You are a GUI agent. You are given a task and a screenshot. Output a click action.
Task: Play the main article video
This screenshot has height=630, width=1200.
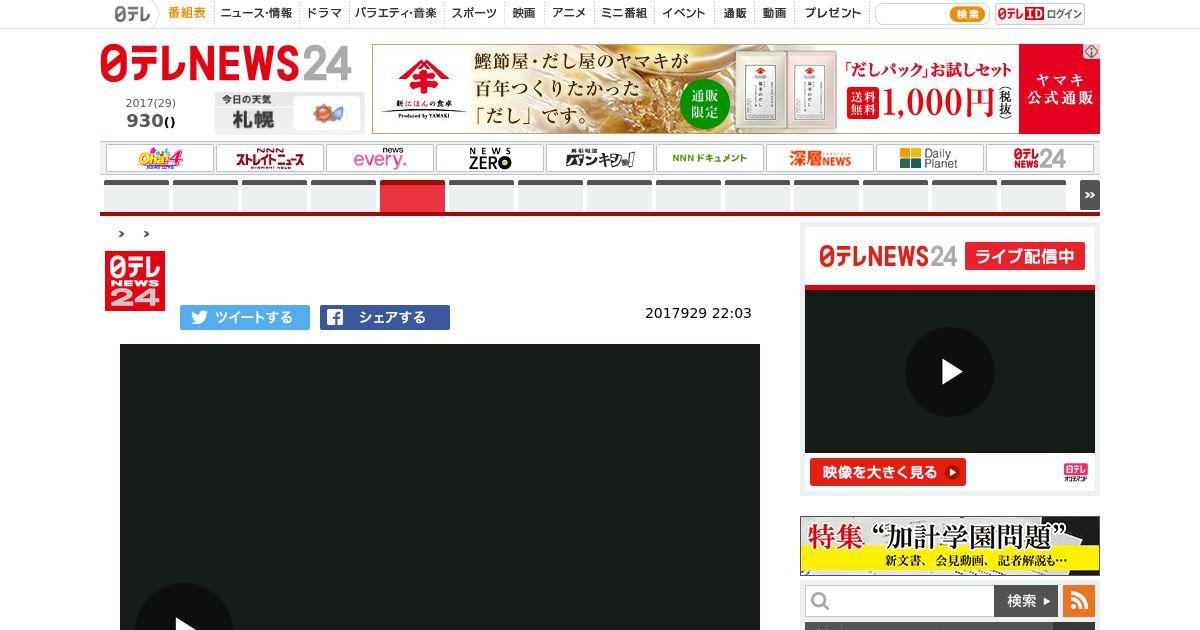[184, 618]
